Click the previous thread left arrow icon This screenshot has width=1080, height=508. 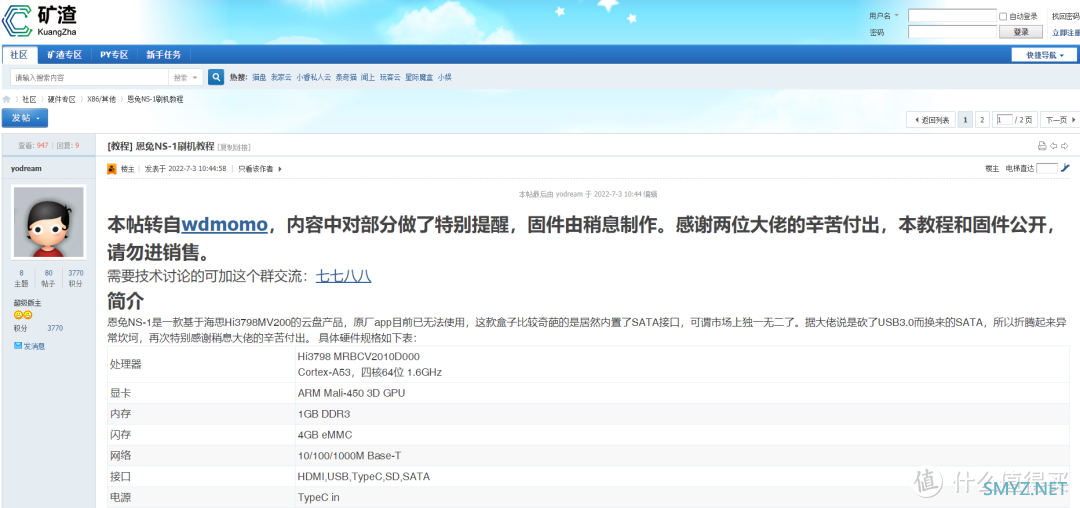point(1053,146)
